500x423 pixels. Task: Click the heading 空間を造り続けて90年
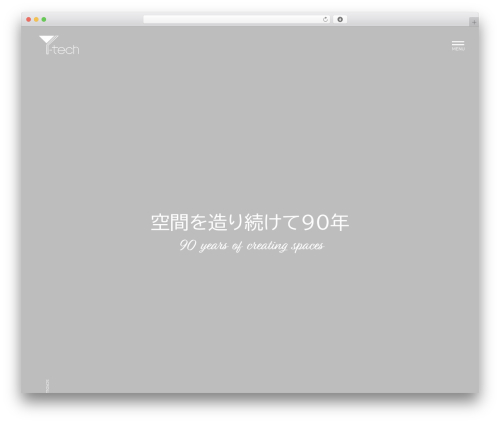[x=250, y=222]
